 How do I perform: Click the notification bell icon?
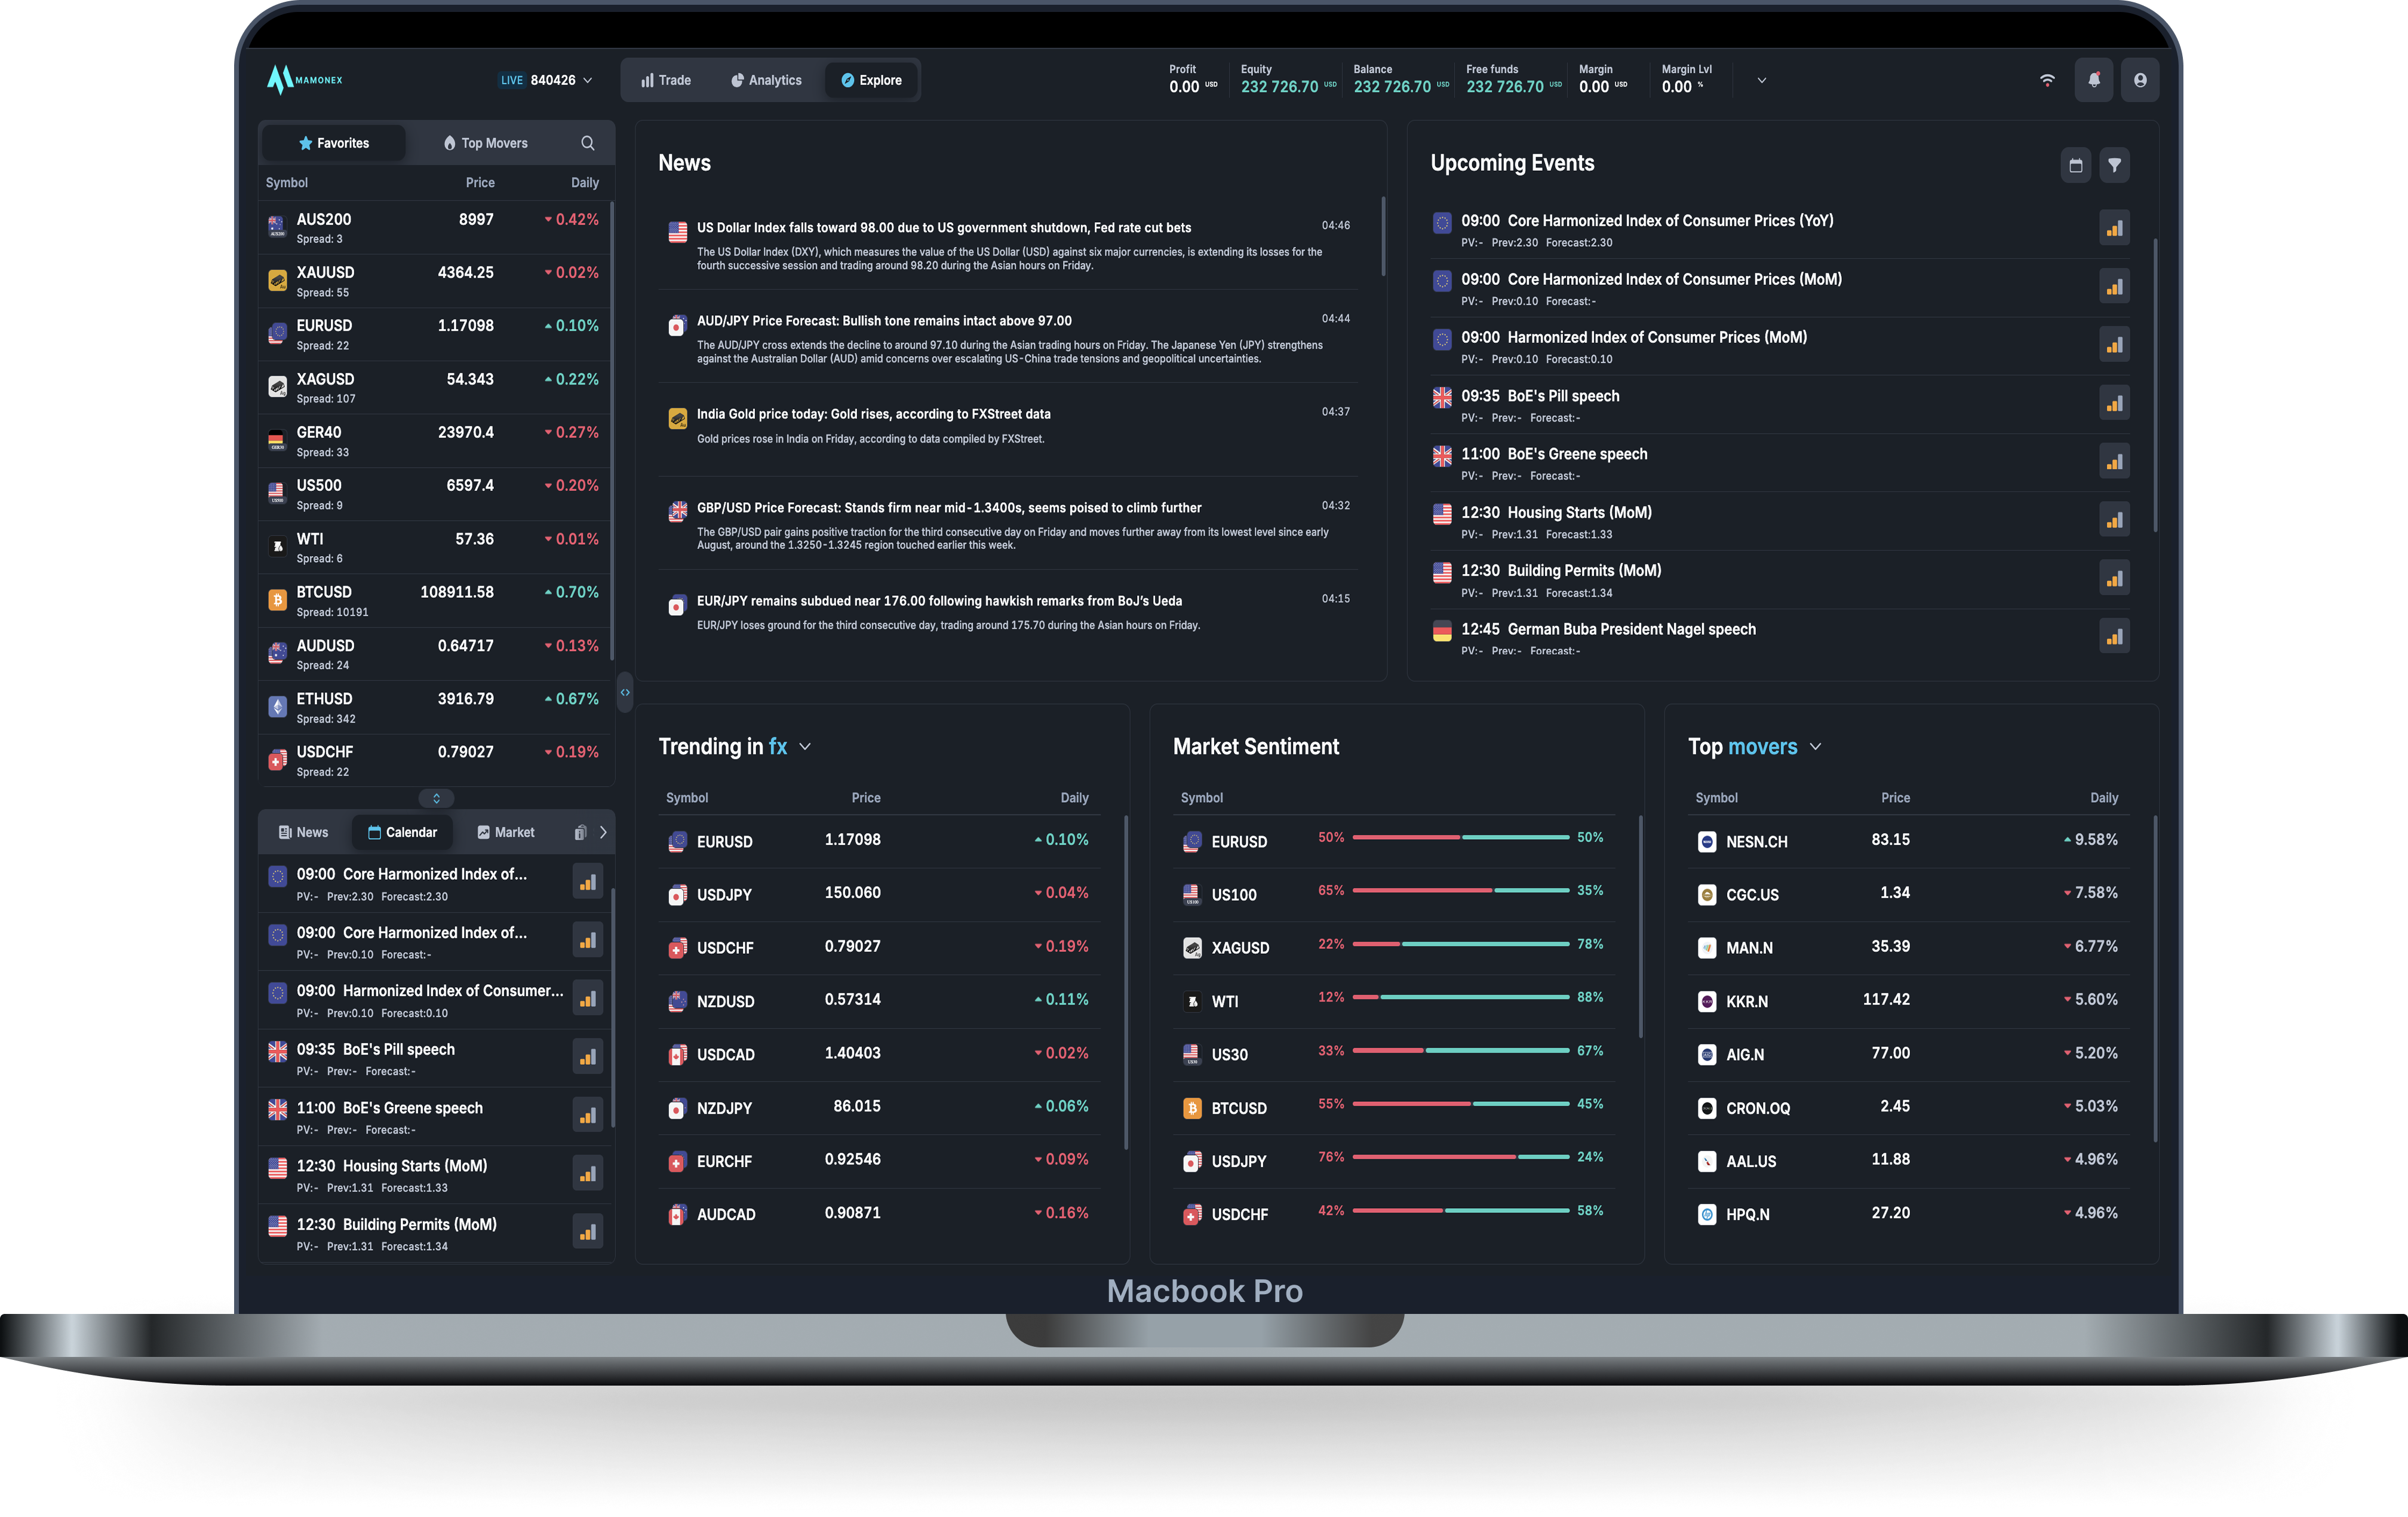[x=2093, y=80]
